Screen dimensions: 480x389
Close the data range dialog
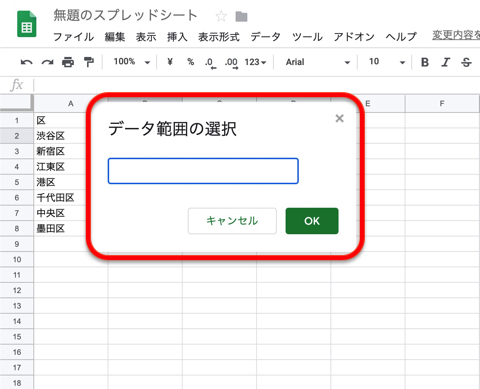pos(339,118)
